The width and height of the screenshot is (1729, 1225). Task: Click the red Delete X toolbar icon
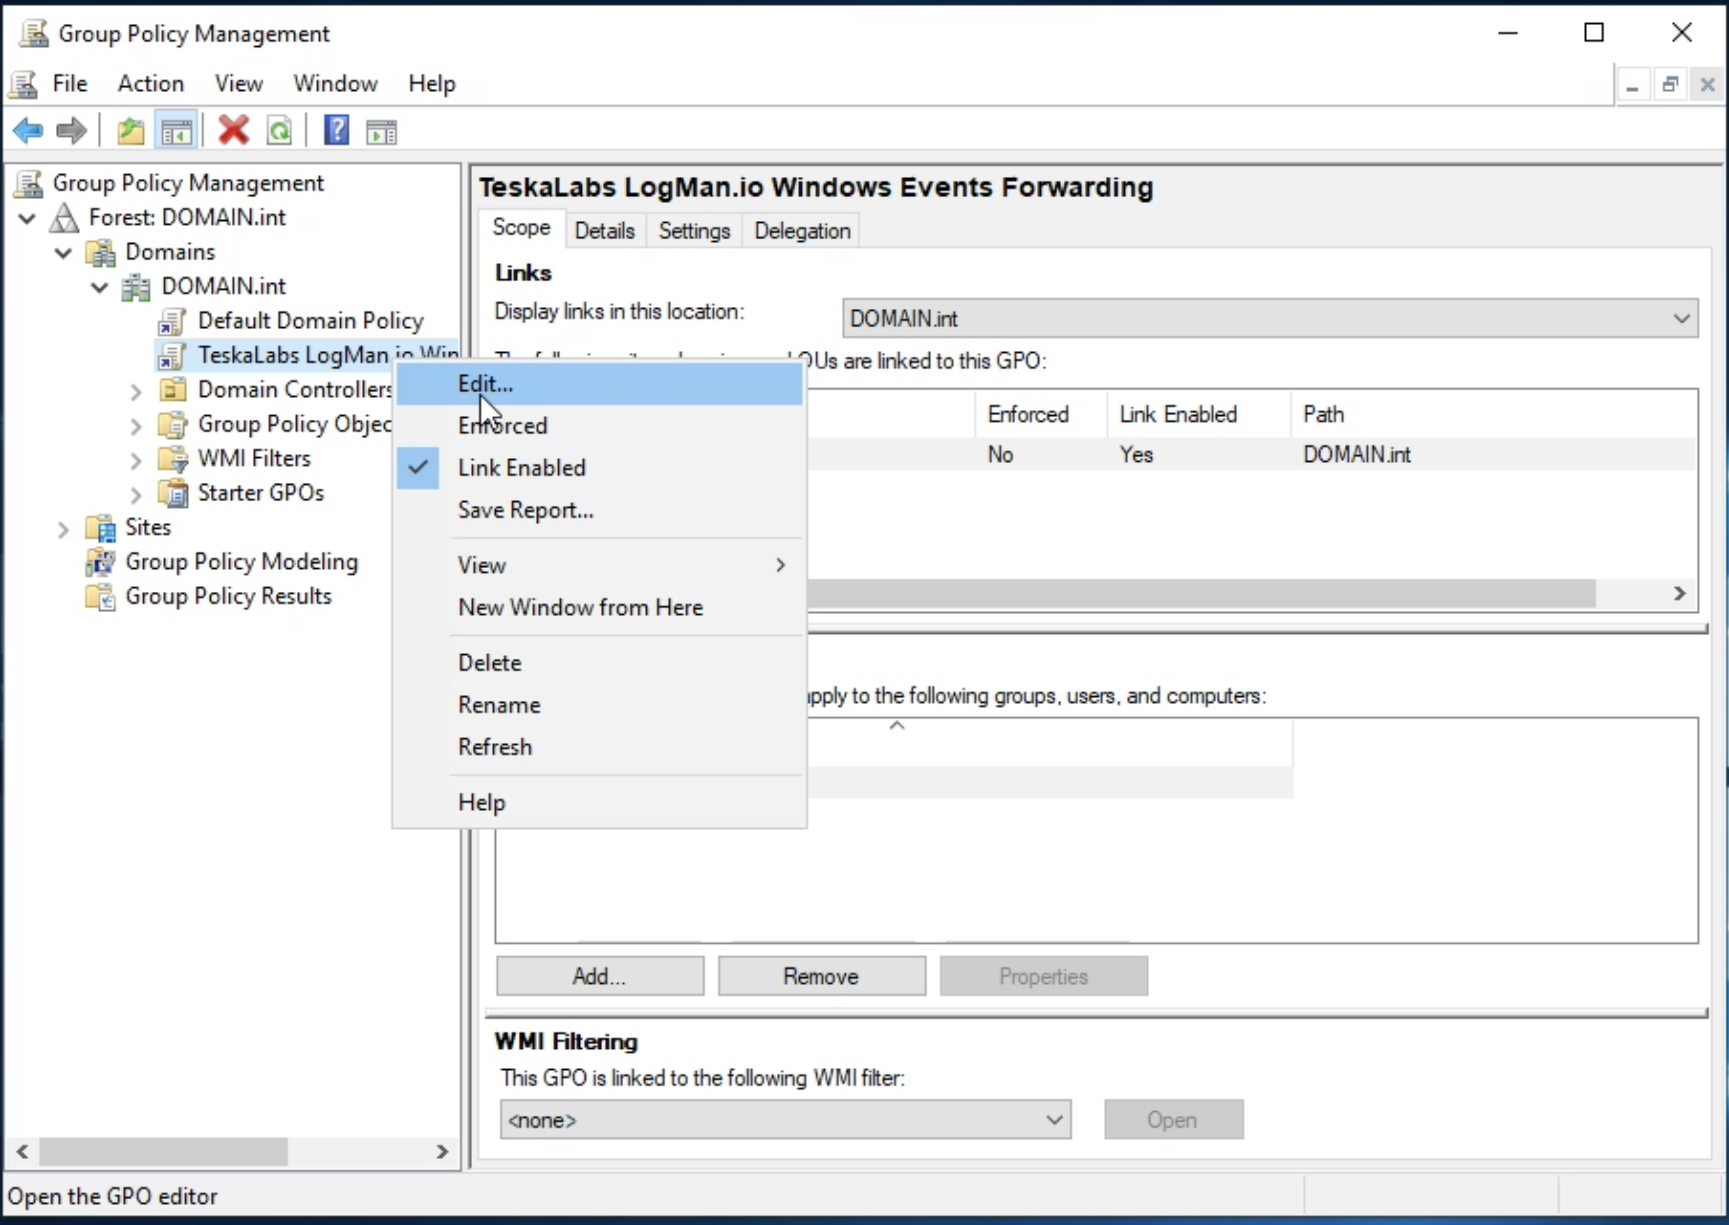tap(233, 131)
